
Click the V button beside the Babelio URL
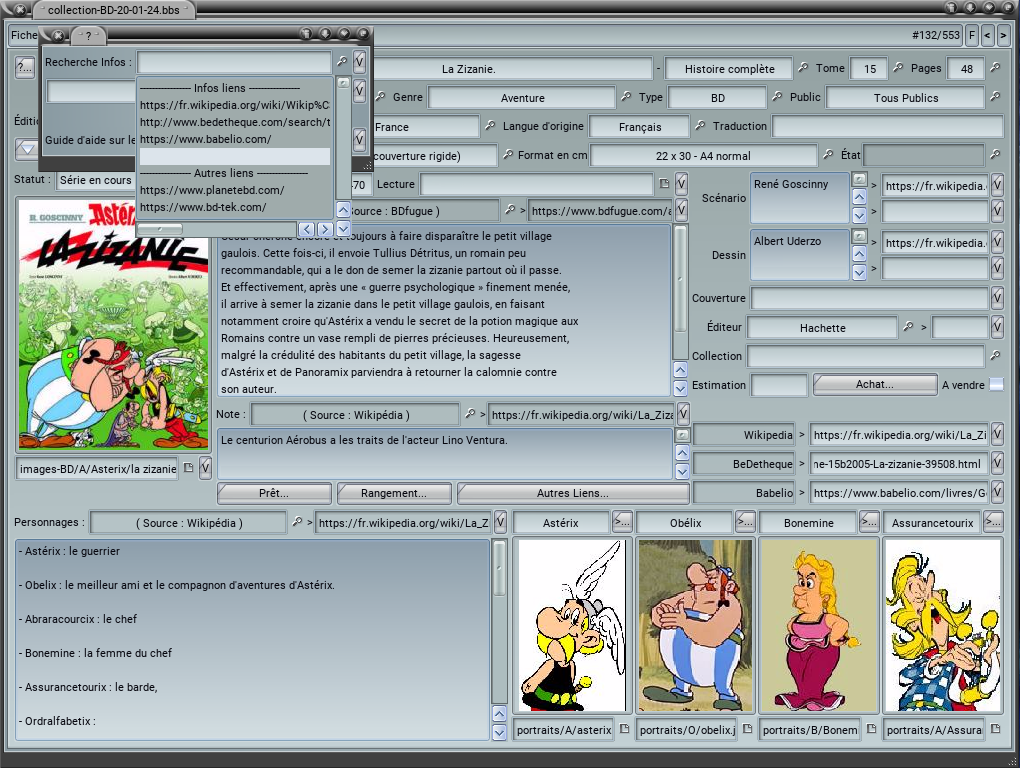tap(997, 492)
